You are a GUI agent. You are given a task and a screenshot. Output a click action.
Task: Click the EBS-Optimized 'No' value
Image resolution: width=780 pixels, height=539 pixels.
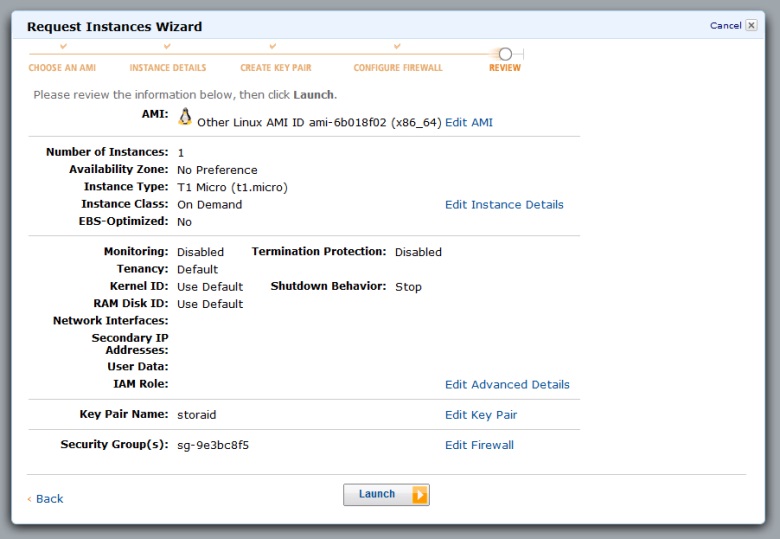point(184,222)
